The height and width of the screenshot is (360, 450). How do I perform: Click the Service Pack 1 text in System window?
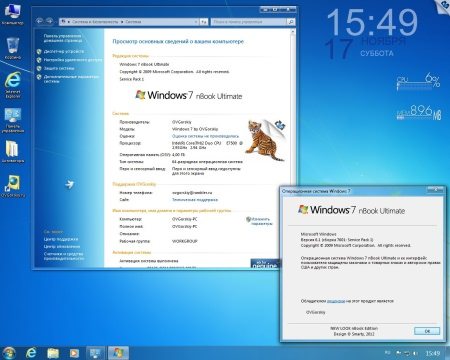tap(132, 79)
